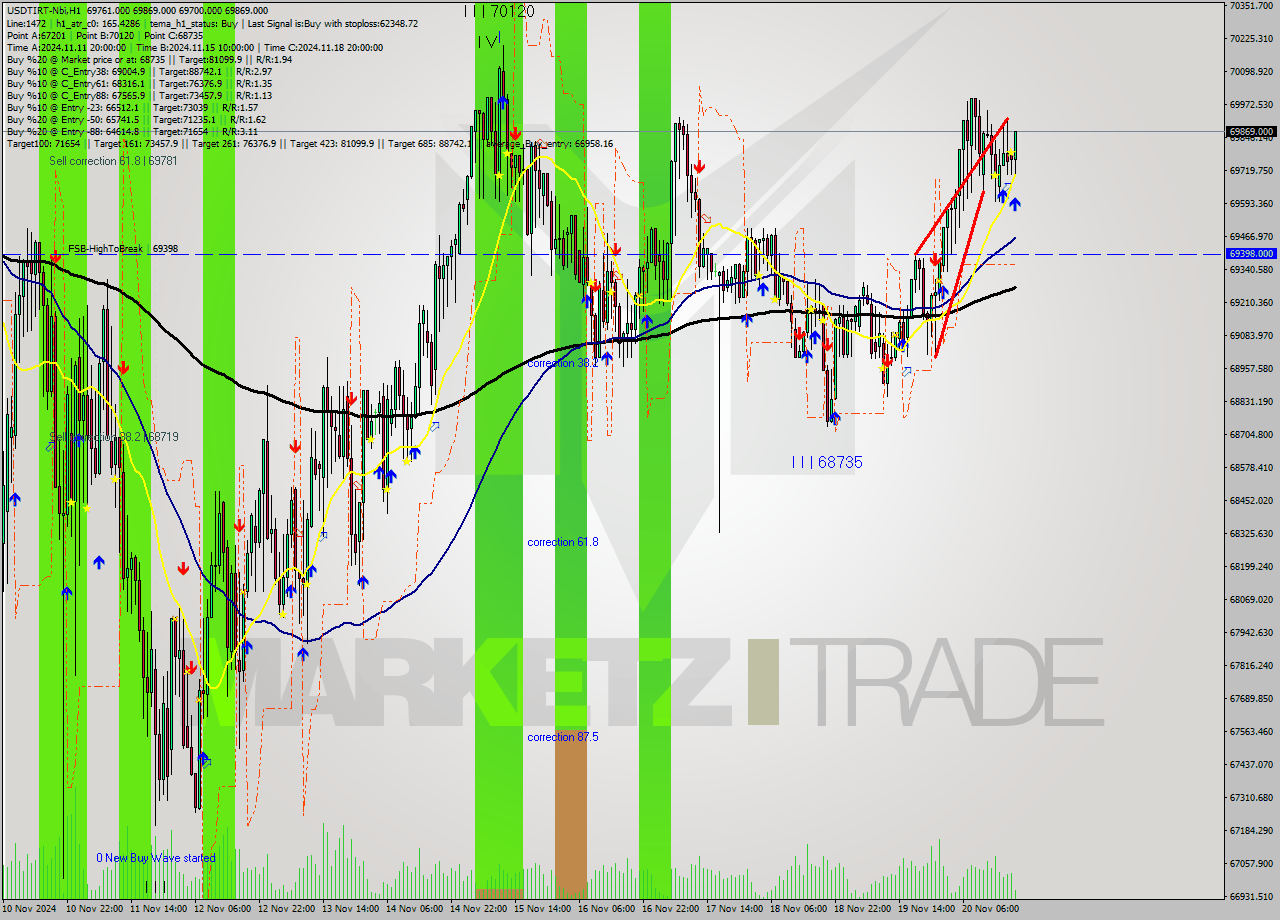Click the 68957.580 price axis label
Viewport: 1280px width, 920px height.
pyautogui.click(x=1251, y=368)
